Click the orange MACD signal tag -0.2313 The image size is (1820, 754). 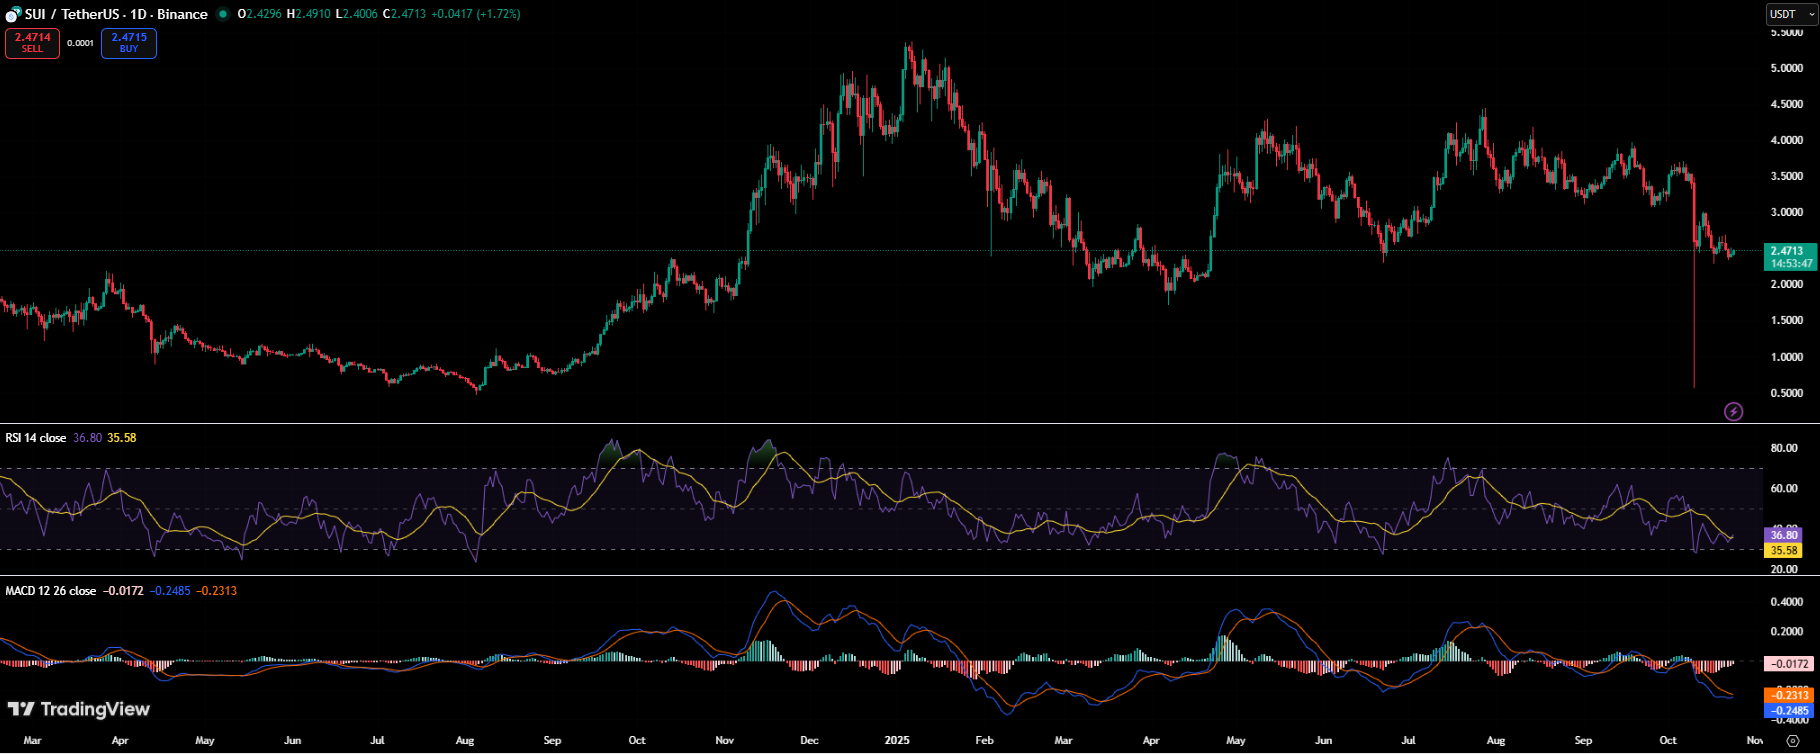(x=1790, y=695)
